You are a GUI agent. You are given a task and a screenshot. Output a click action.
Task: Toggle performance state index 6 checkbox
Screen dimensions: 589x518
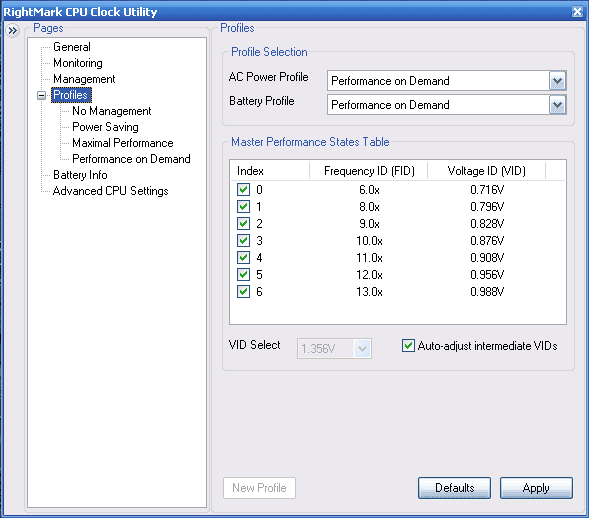click(243, 291)
